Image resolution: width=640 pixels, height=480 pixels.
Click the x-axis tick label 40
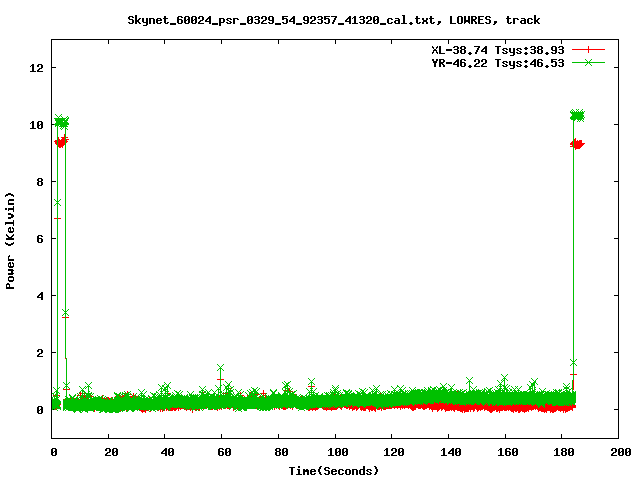tap(167, 452)
